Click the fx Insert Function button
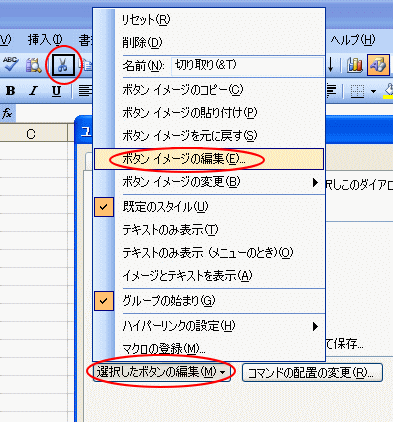Image resolution: width=393 pixels, height=422 pixels. [7, 113]
